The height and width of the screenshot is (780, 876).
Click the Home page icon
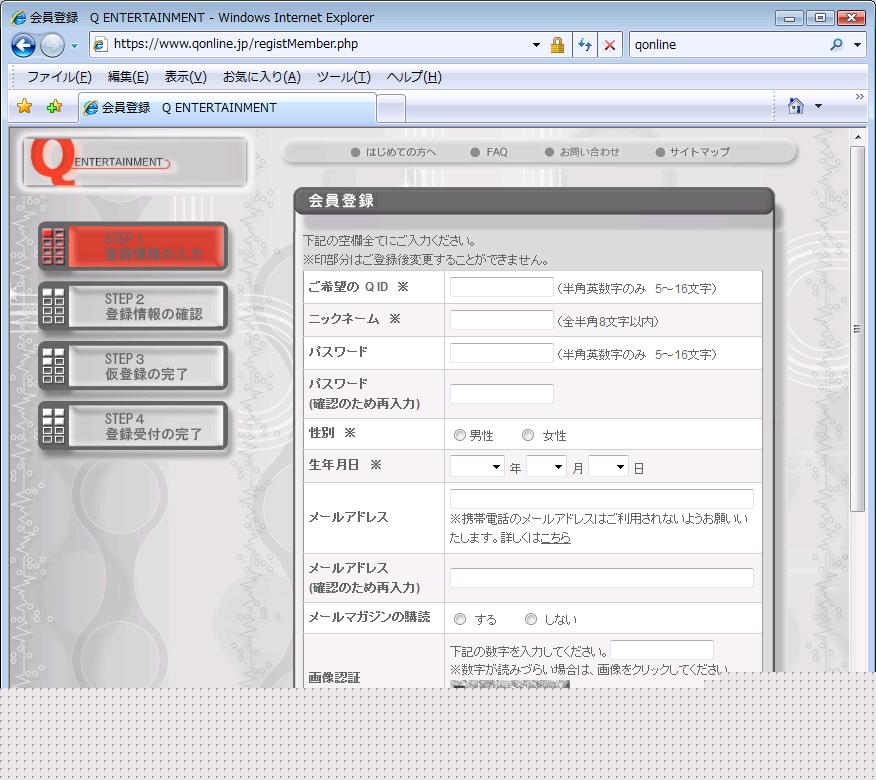(x=796, y=106)
